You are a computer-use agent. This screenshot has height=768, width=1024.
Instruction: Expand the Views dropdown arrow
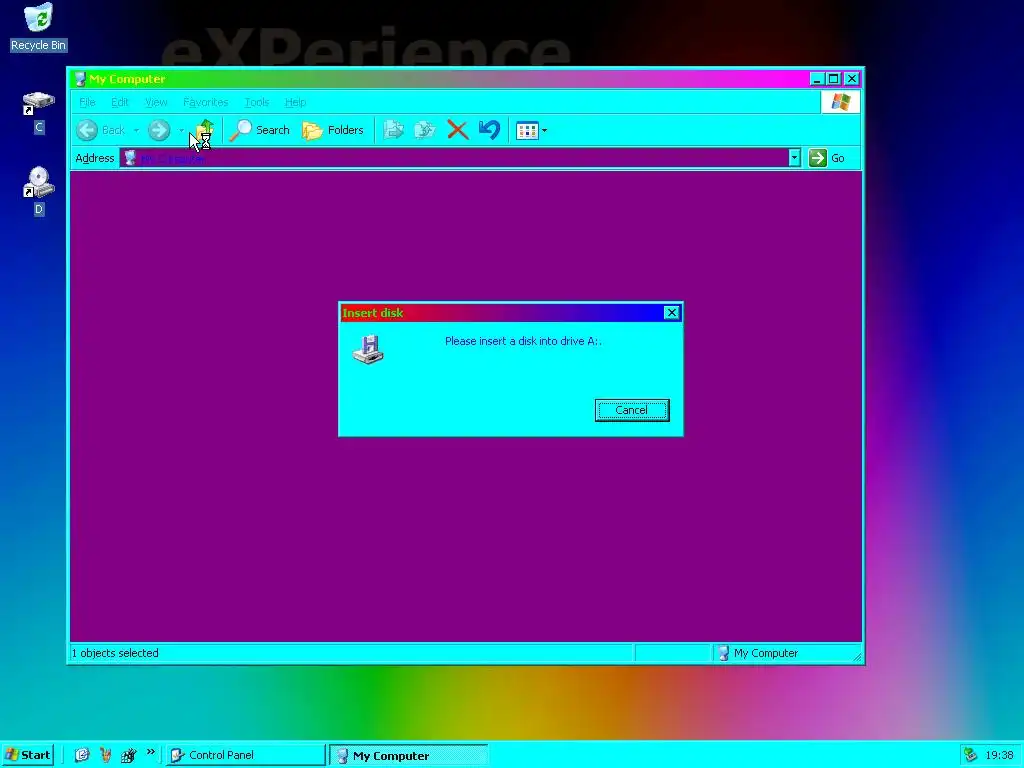(x=545, y=131)
